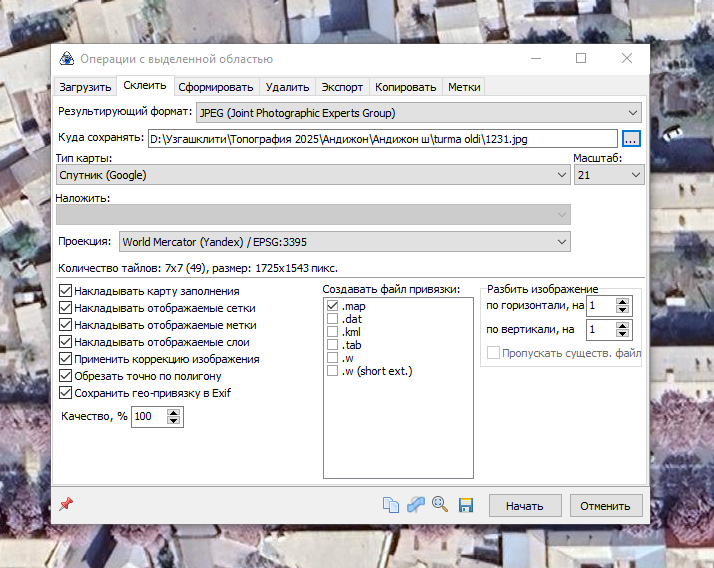Enable the .kml binding file checkbox
714x568 pixels.
(x=332, y=332)
